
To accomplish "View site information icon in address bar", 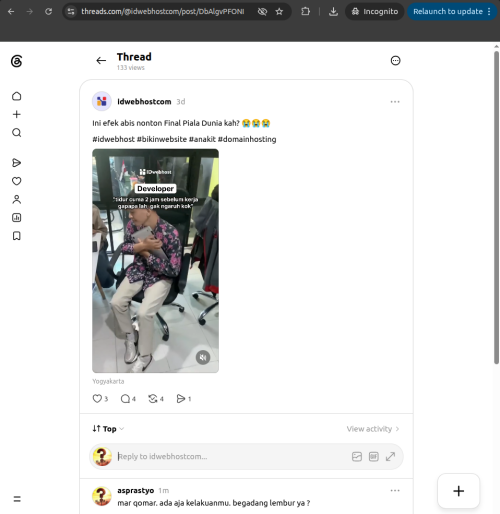I will (x=71, y=12).
